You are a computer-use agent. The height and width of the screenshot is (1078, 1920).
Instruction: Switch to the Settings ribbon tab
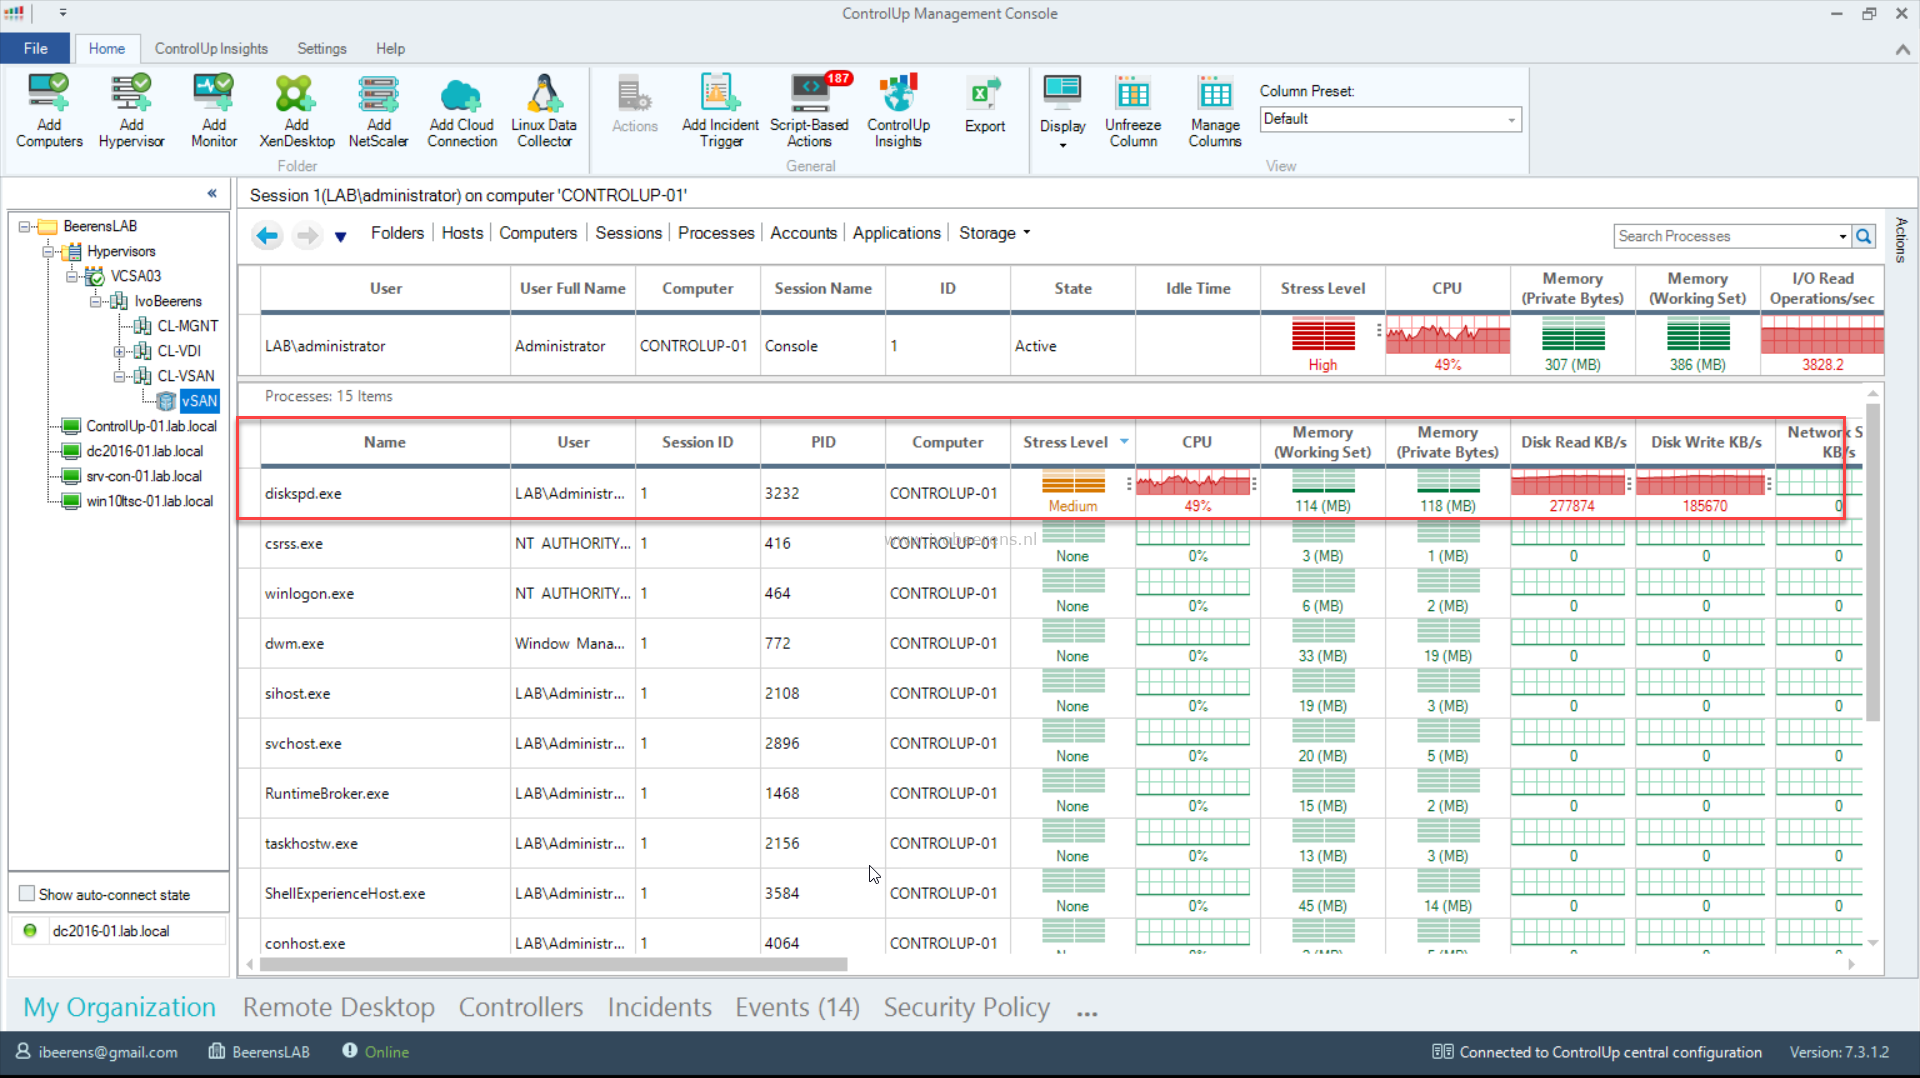pyautogui.click(x=322, y=48)
